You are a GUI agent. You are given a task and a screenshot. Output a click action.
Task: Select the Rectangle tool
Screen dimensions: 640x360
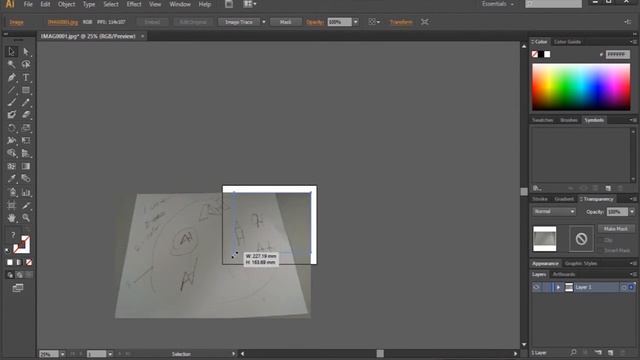pos(26,90)
